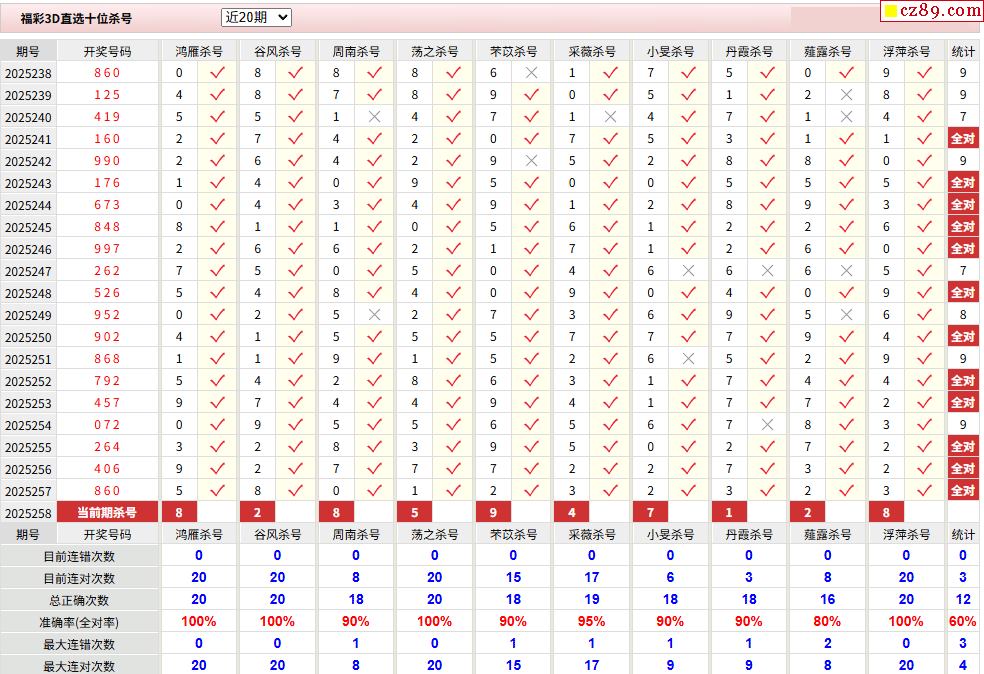Click the cross mark under 采薇杀号 in row 2025240
Image resolution: width=984 pixels, height=674 pixels.
[610, 117]
